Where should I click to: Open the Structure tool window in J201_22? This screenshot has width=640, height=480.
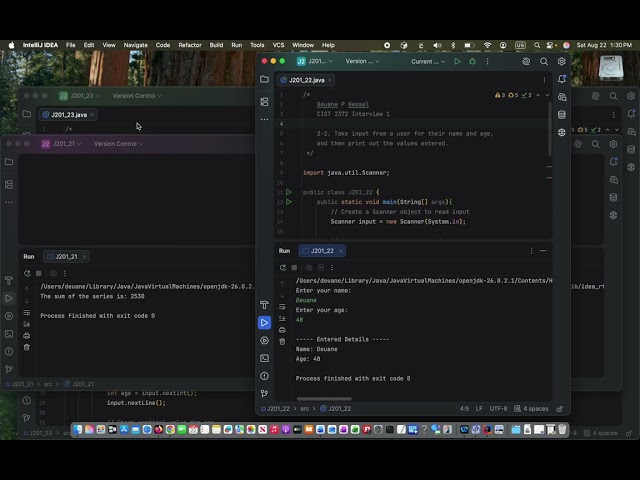pos(264,102)
